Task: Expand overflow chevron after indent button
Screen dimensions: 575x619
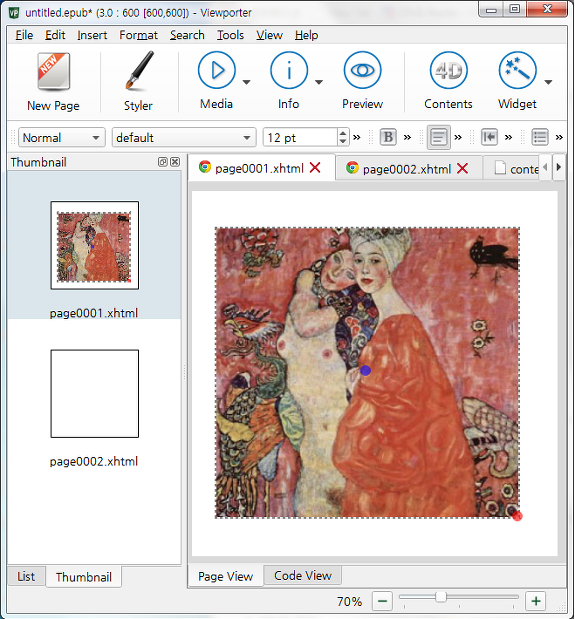Action: point(508,137)
